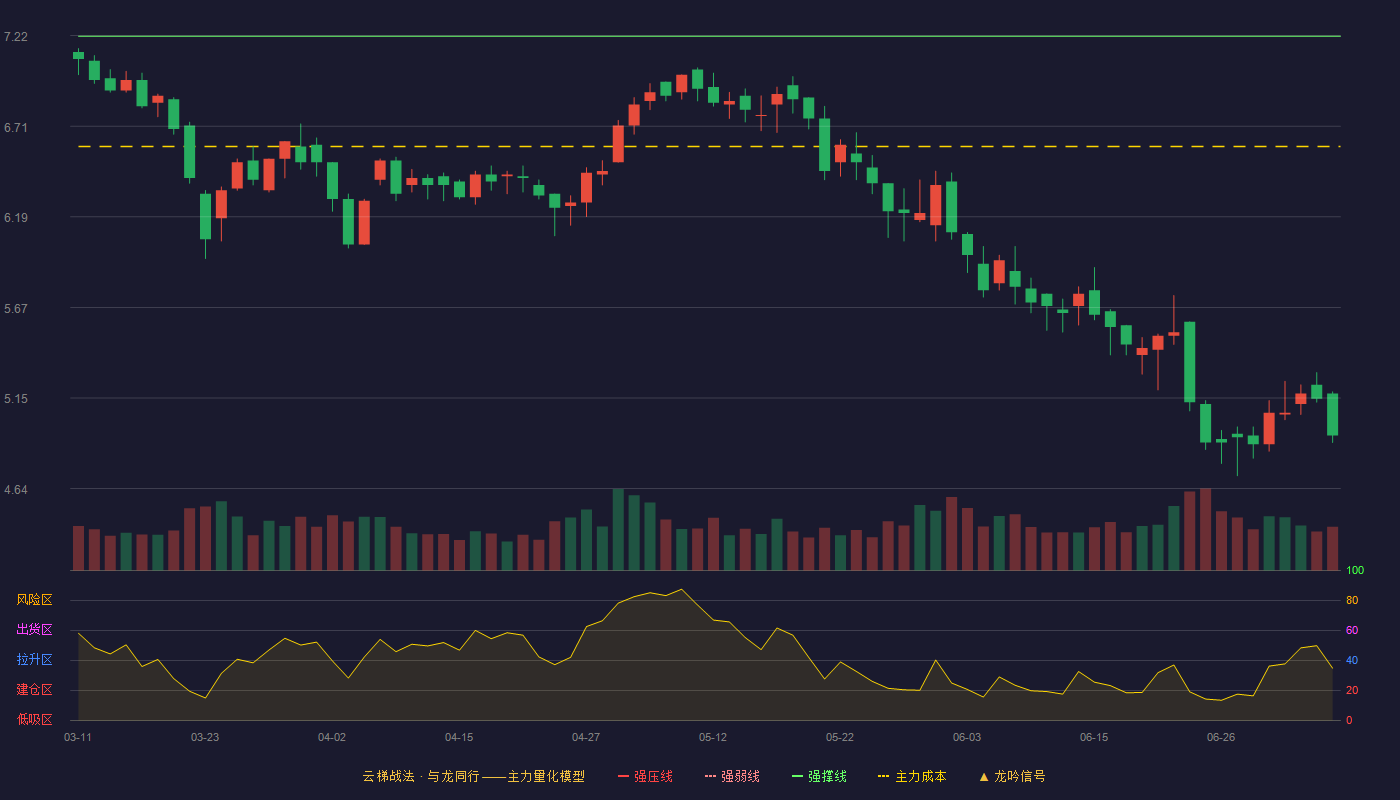Click the green 7.22 support line
1400x800 pixels.
(709, 36)
